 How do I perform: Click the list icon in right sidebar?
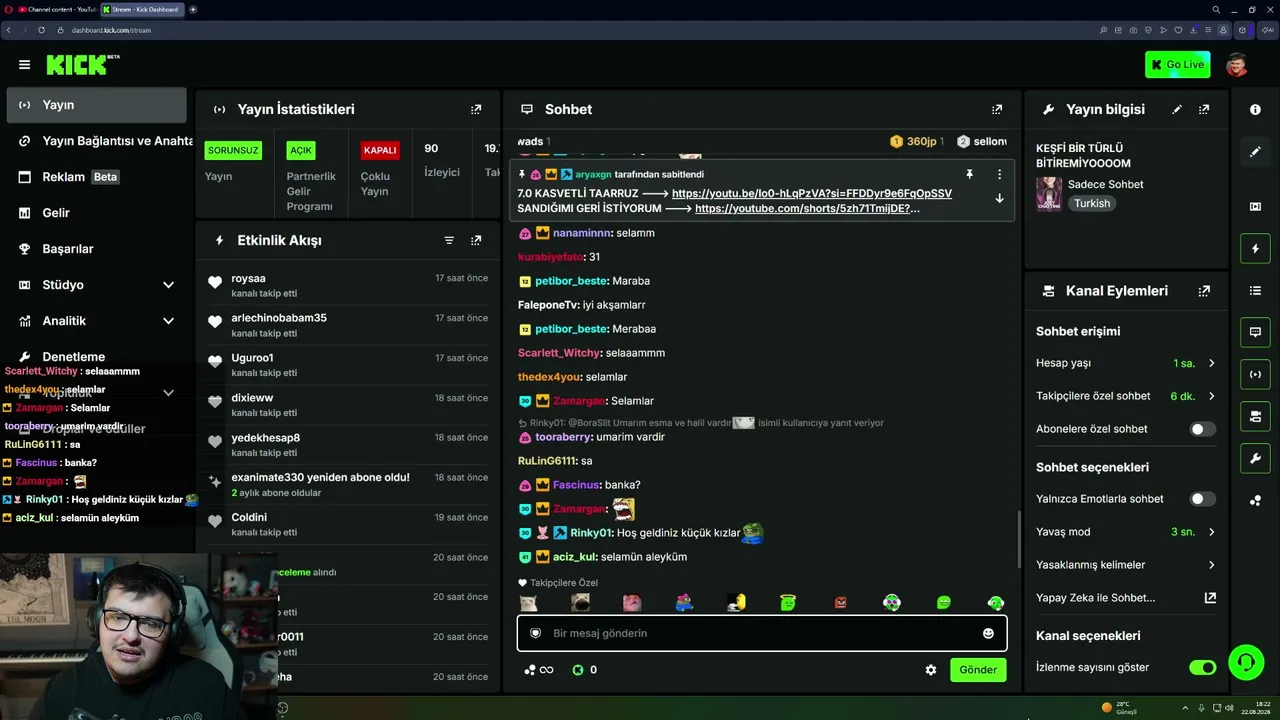pyautogui.click(x=1255, y=290)
